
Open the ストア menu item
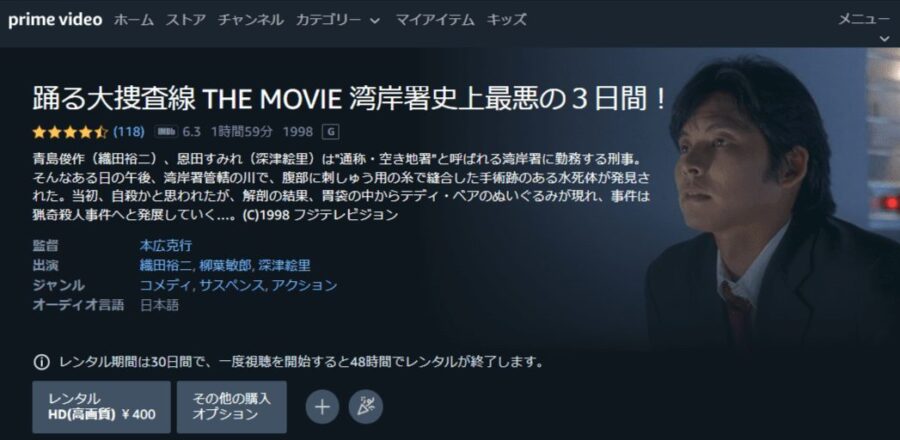coord(186,20)
